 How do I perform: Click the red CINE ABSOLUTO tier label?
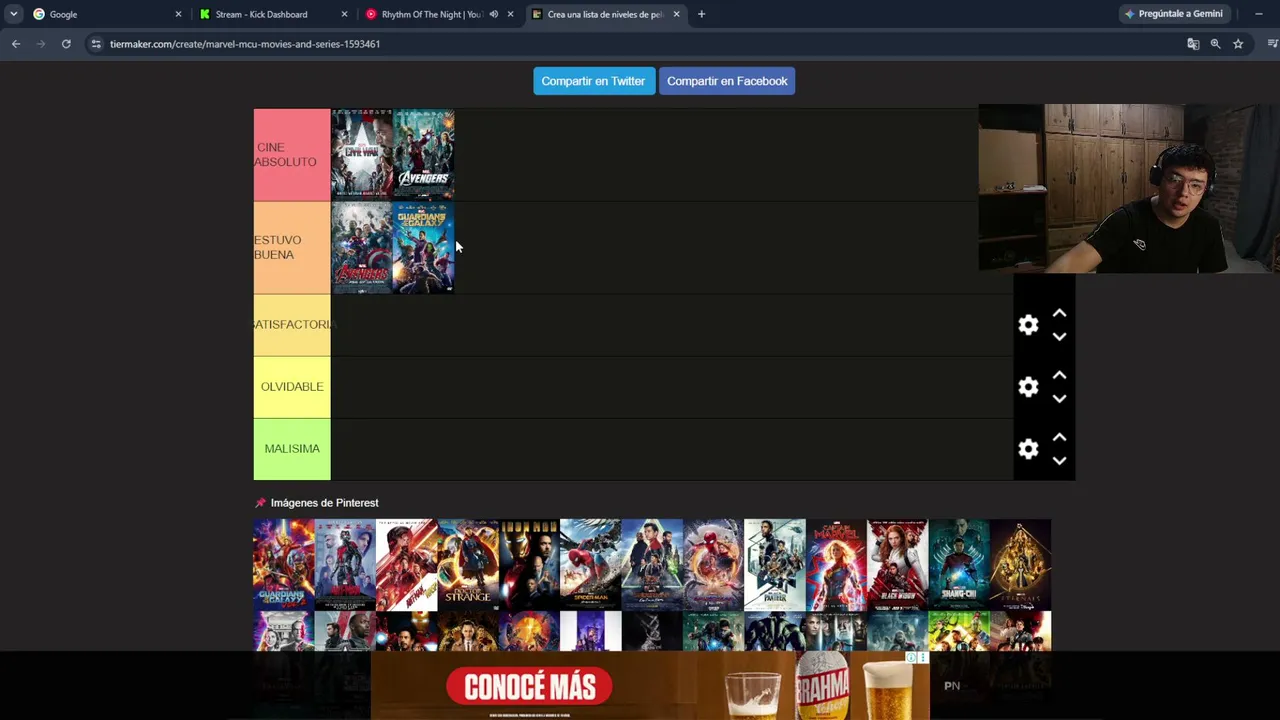point(292,155)
